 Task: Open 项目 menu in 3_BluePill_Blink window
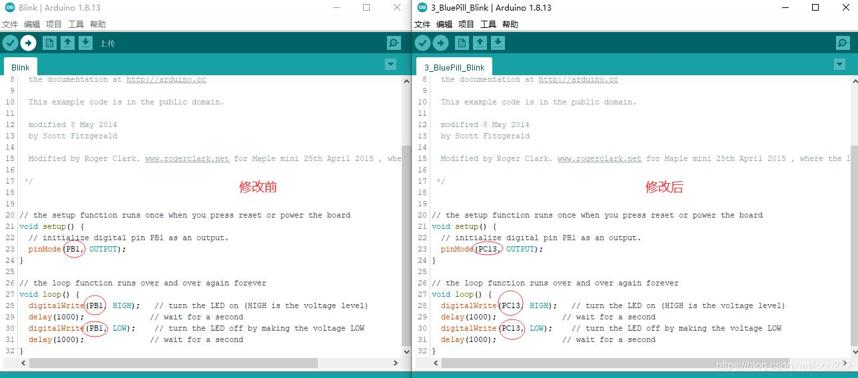tap(466, 24)
